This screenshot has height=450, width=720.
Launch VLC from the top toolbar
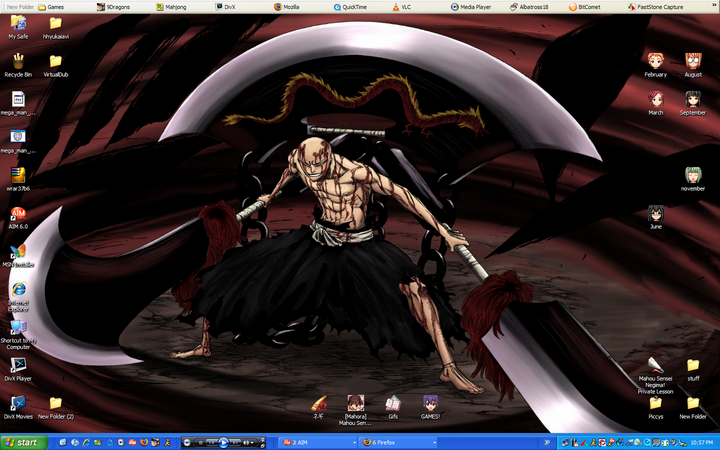coord(401,6)
